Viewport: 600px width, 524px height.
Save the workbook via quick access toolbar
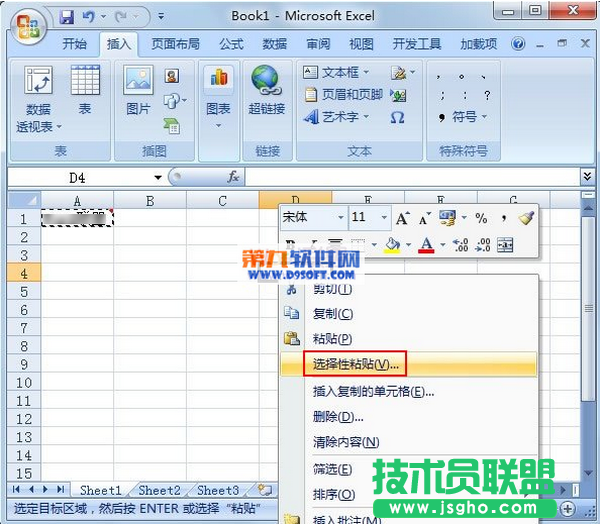(67, 17)
